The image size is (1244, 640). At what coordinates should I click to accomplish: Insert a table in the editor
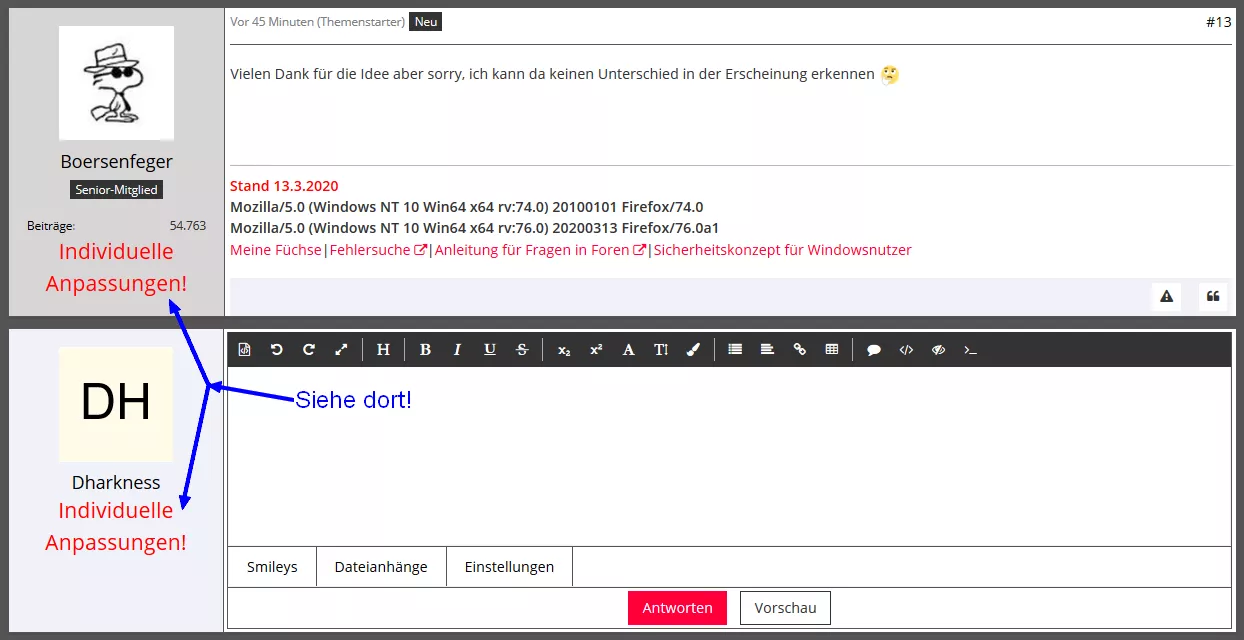(831, 350)
